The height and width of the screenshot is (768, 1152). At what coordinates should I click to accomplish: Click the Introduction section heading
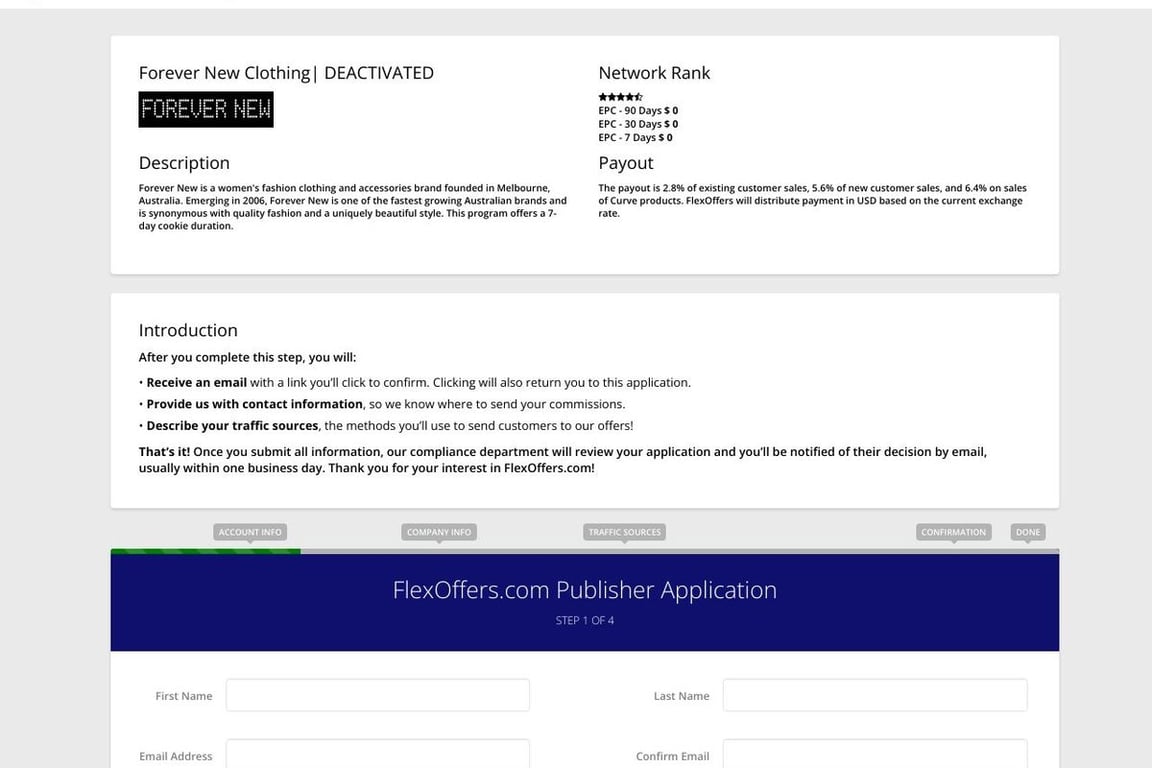(x=188, y=330)
